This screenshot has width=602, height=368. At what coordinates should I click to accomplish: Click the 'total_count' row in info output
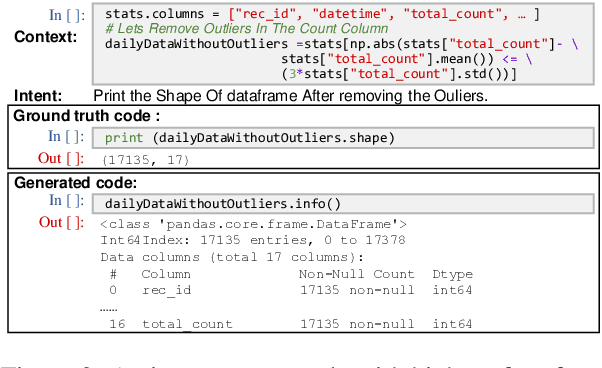click(x=290, y=324)
